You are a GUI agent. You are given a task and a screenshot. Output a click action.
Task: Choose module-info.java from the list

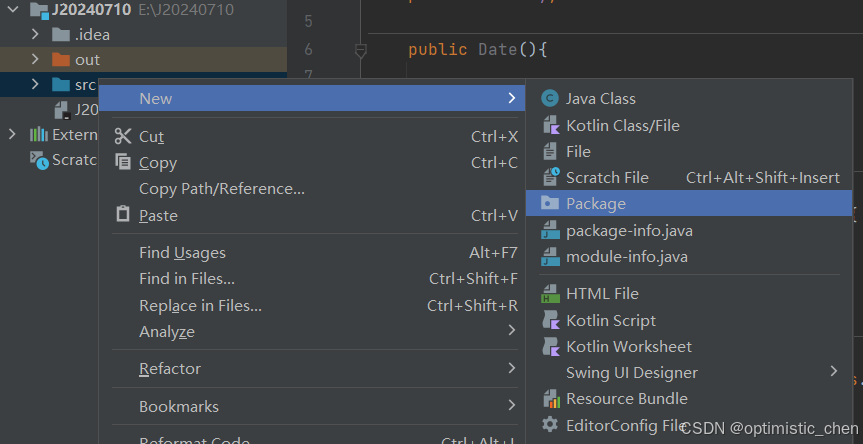click(x=627, y=256)
